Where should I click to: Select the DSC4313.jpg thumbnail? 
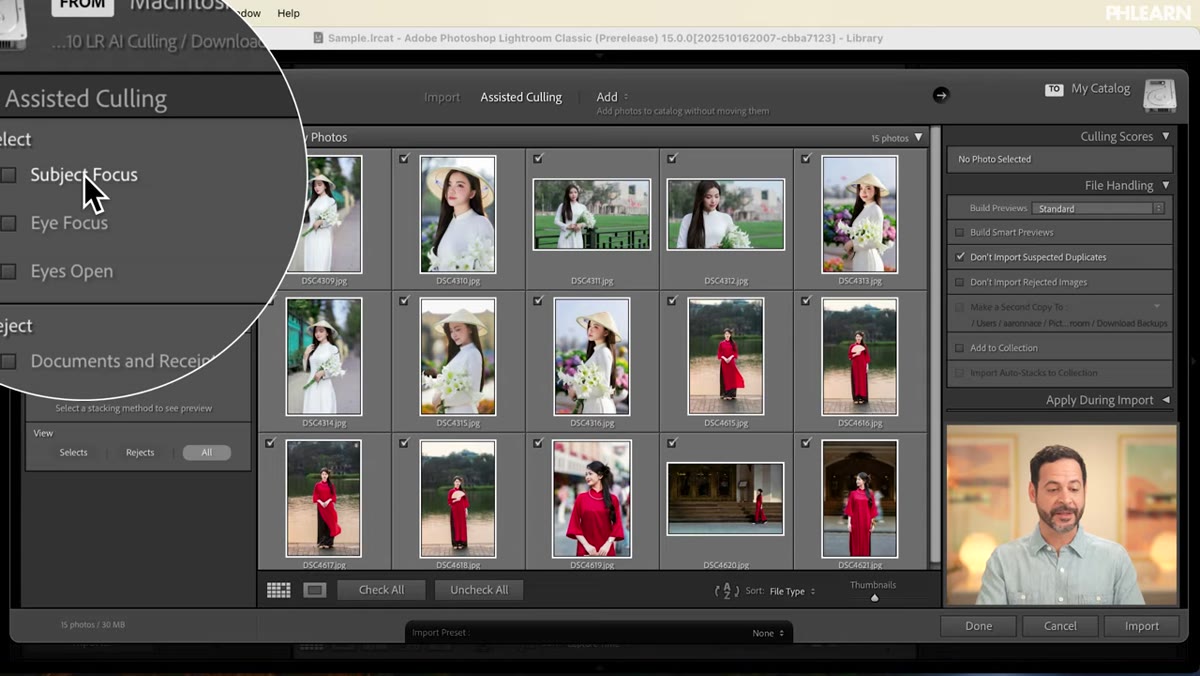860,214
